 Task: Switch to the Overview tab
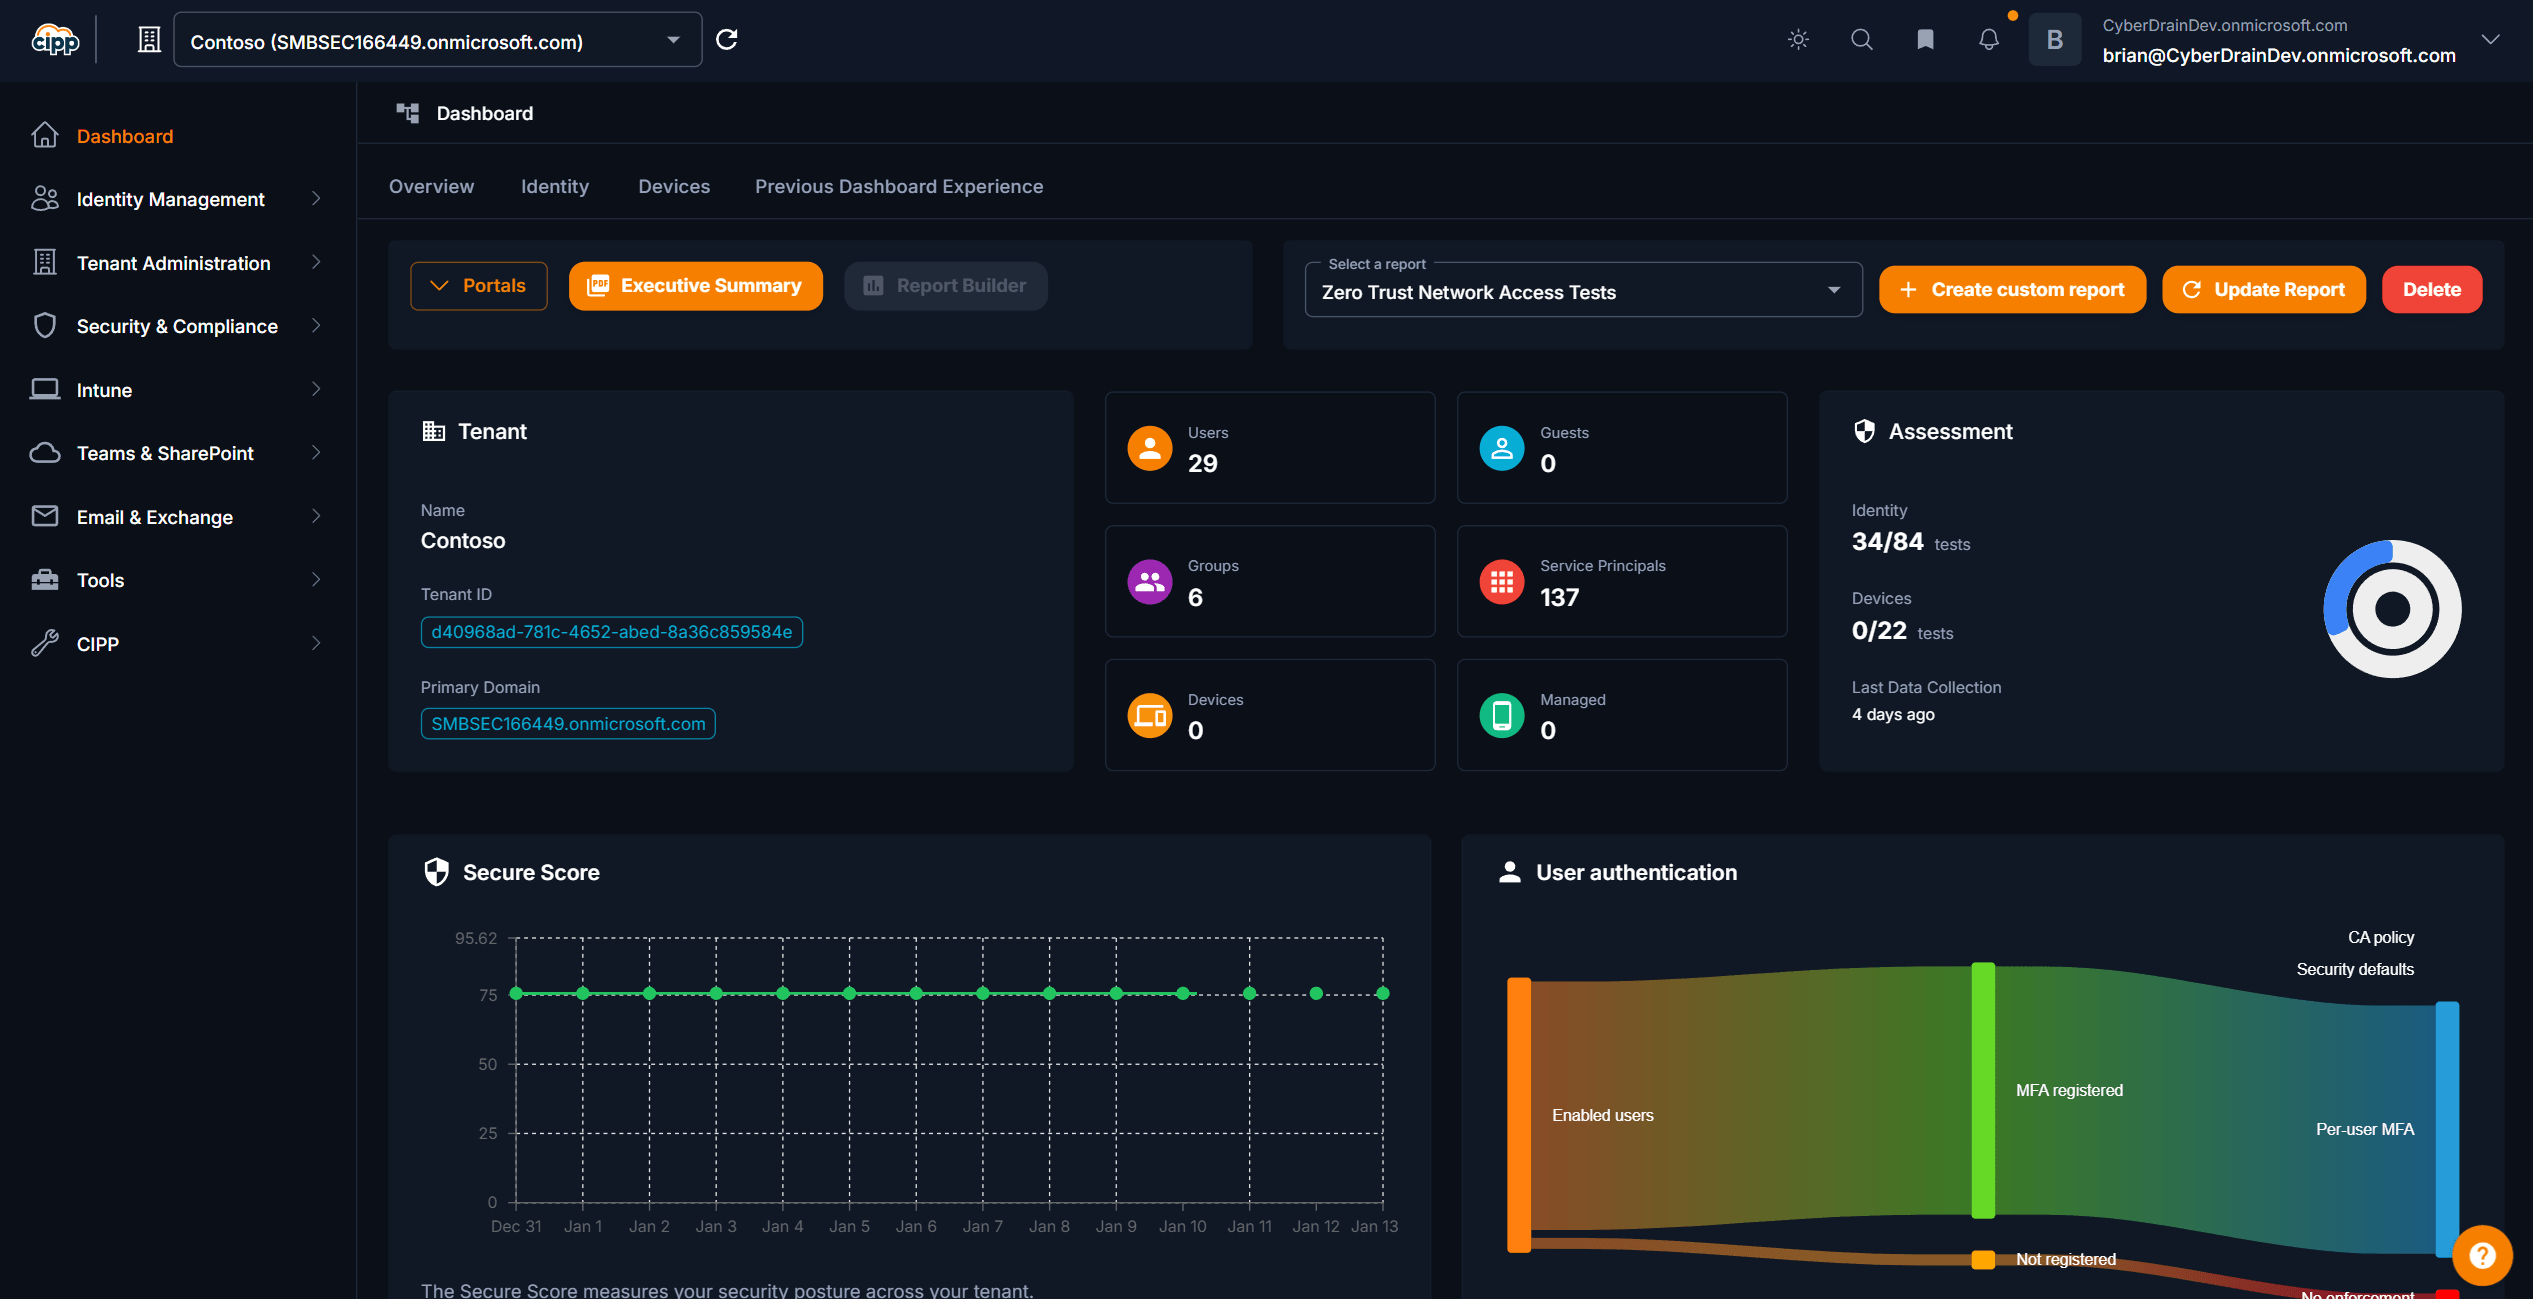(x=432, y=186)
